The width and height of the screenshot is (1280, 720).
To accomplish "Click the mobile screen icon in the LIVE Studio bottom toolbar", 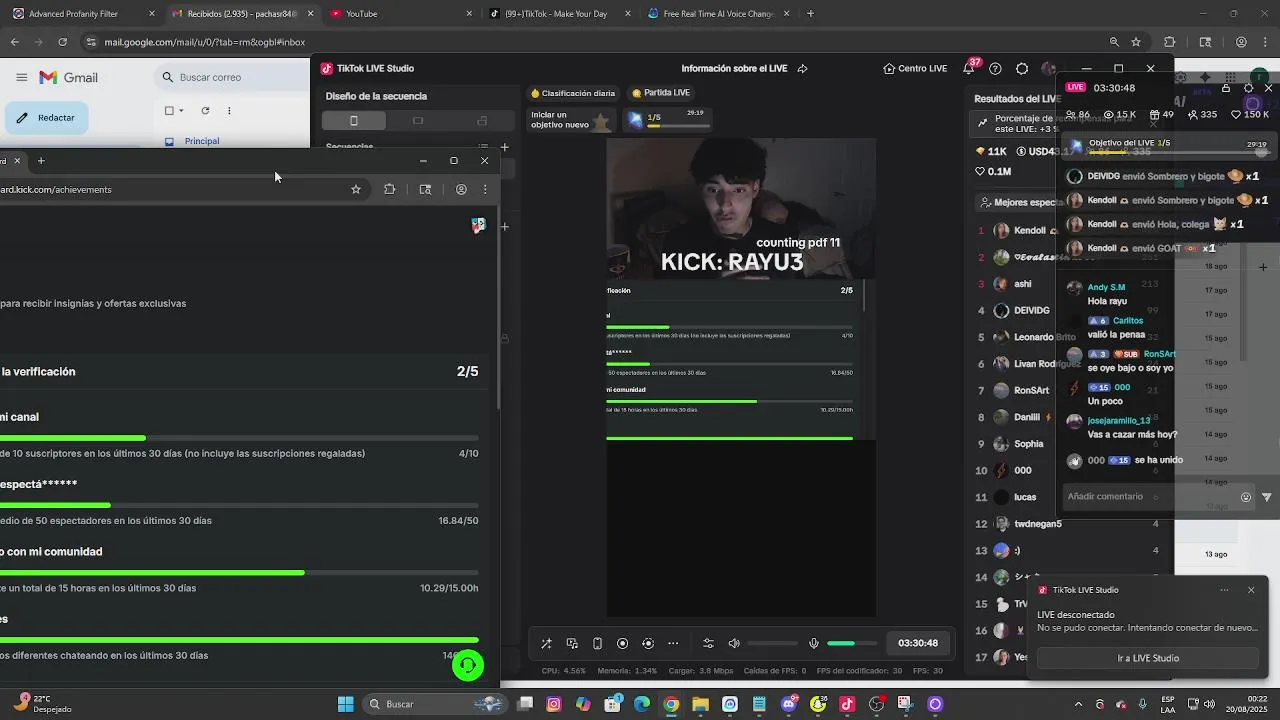I will coord(597,643).
